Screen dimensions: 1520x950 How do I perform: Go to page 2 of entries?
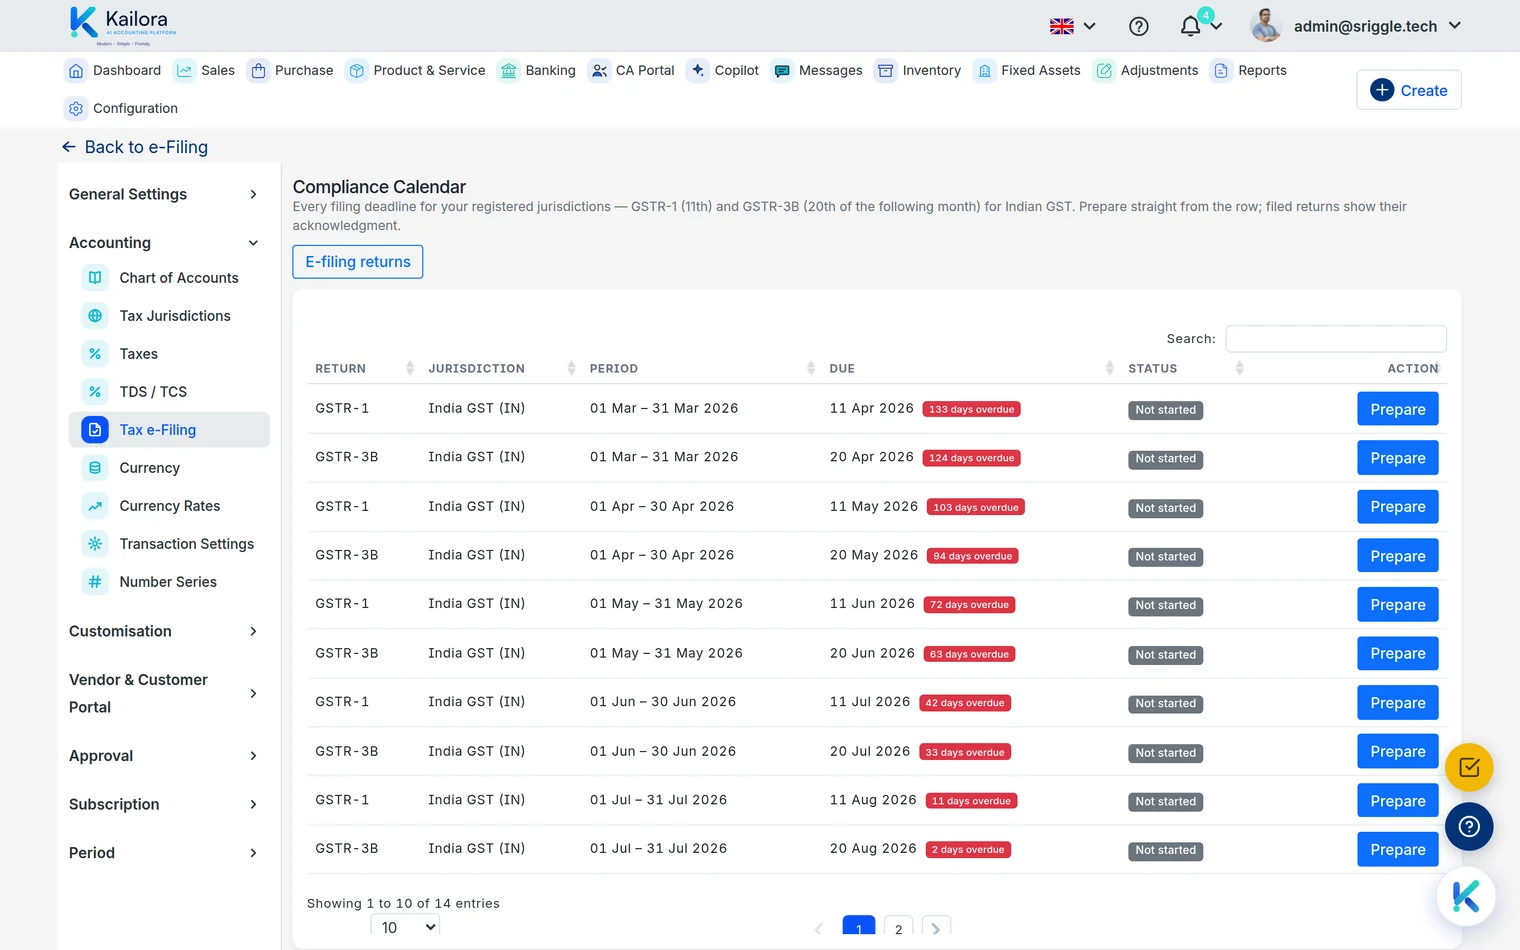(898, 928)
